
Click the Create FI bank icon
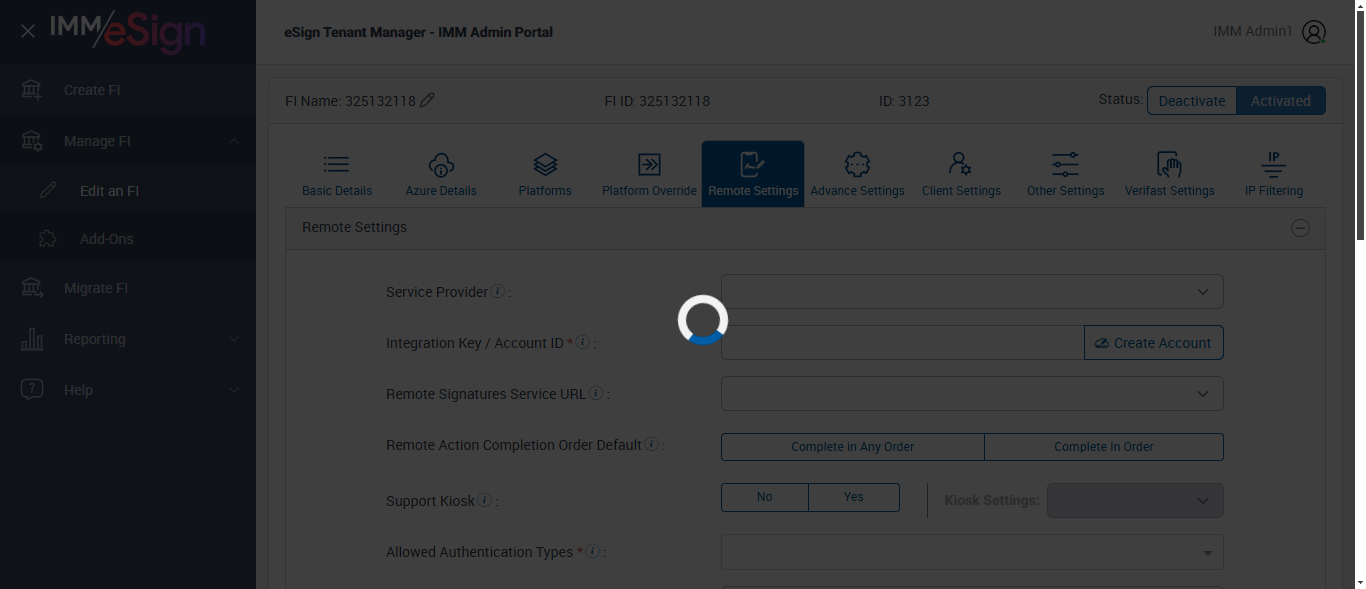(x=32, y=90)
